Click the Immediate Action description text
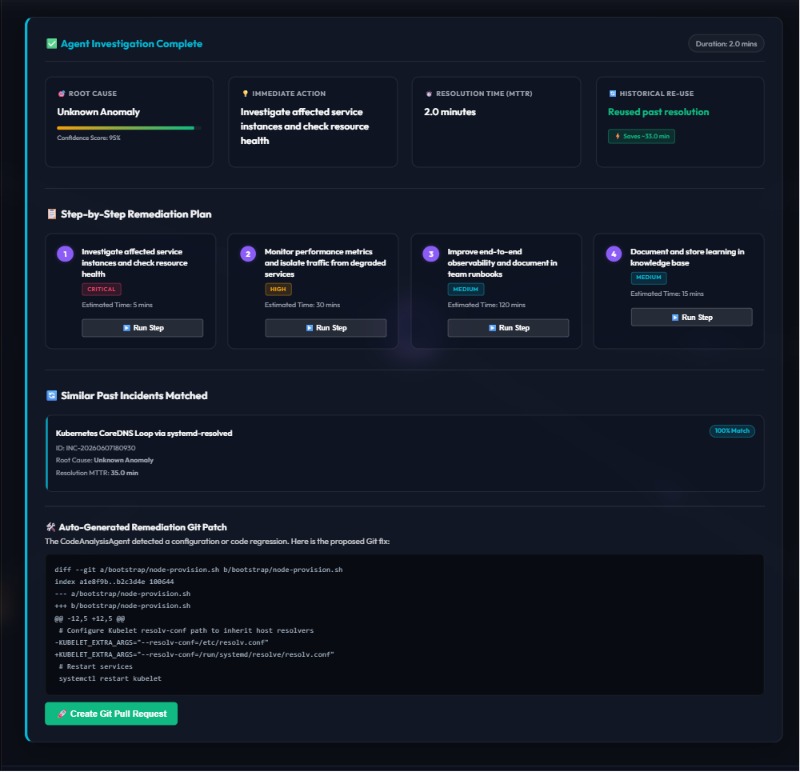 (305, 127)
